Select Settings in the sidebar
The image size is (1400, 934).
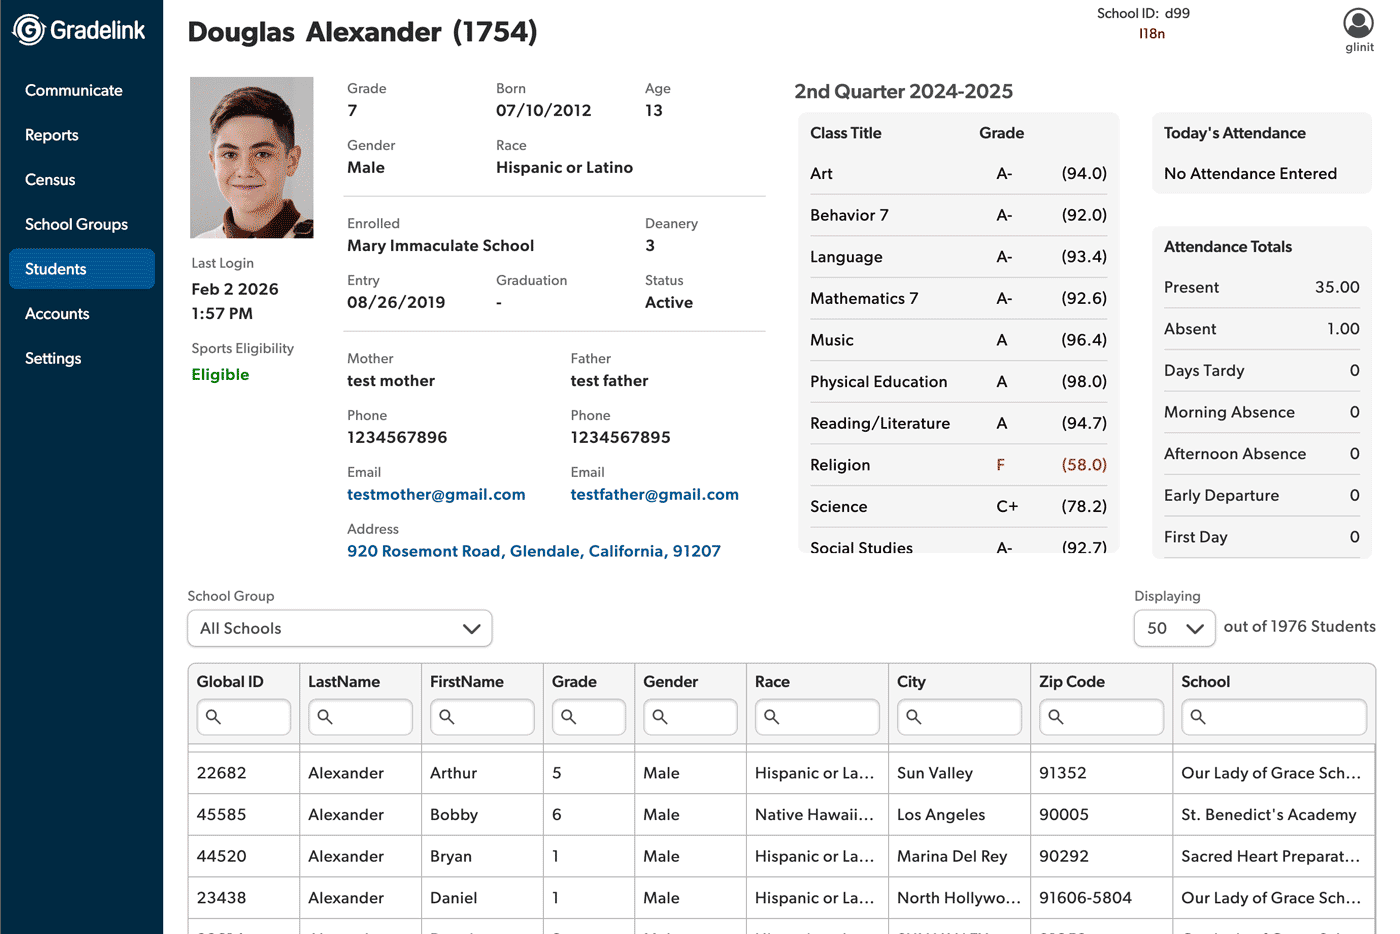tap(53, 358)
